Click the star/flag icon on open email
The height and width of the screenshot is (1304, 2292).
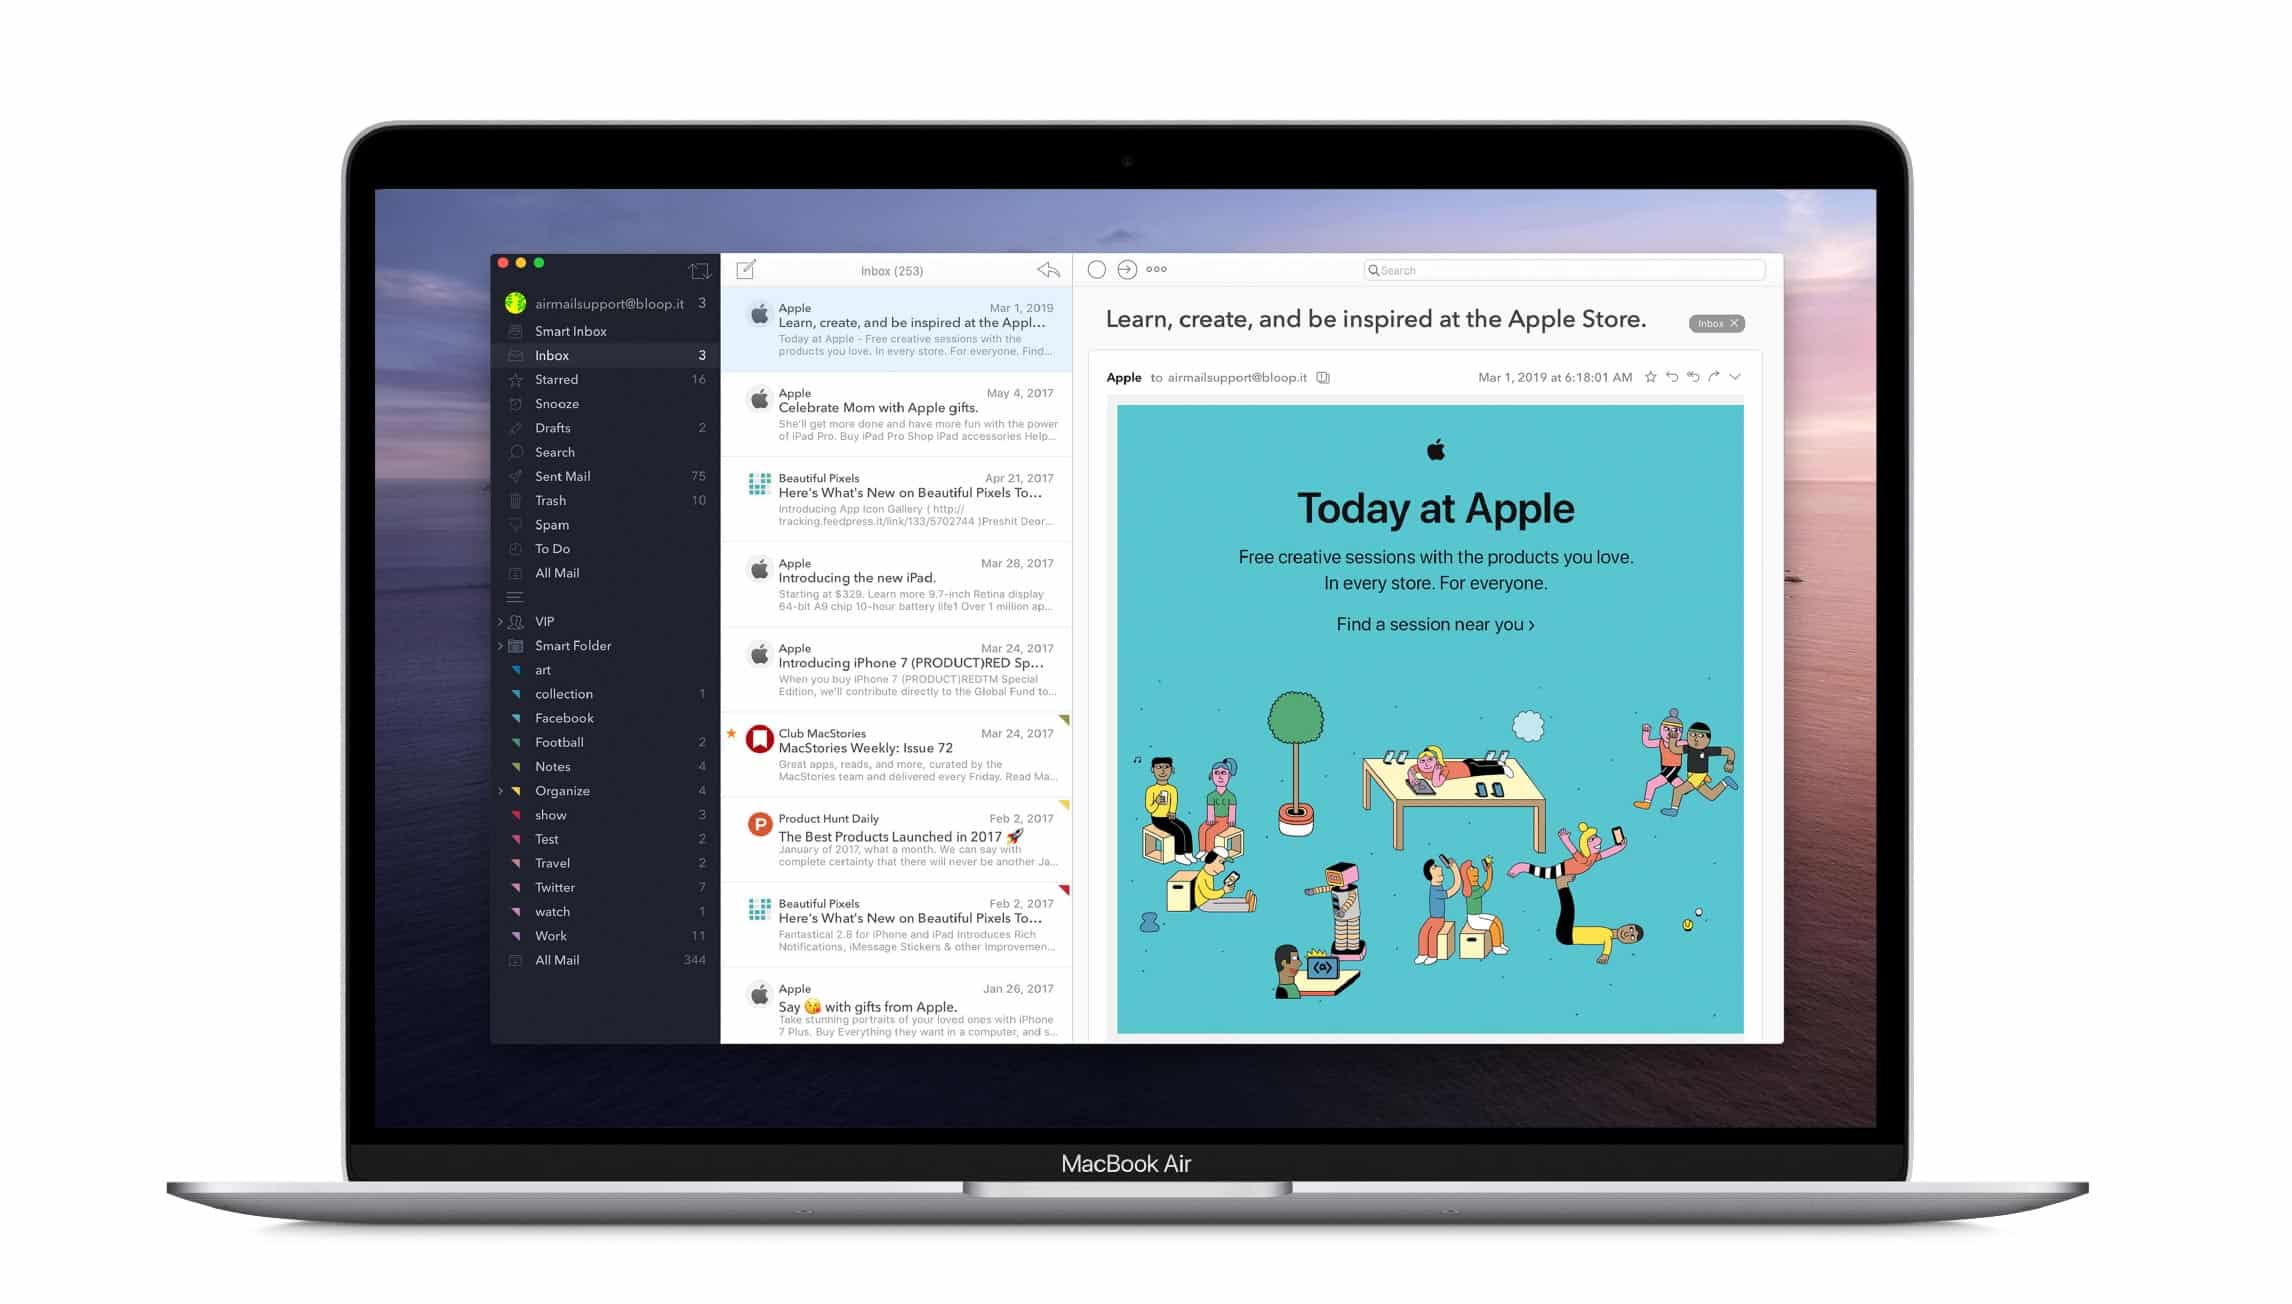[1650, 378]
